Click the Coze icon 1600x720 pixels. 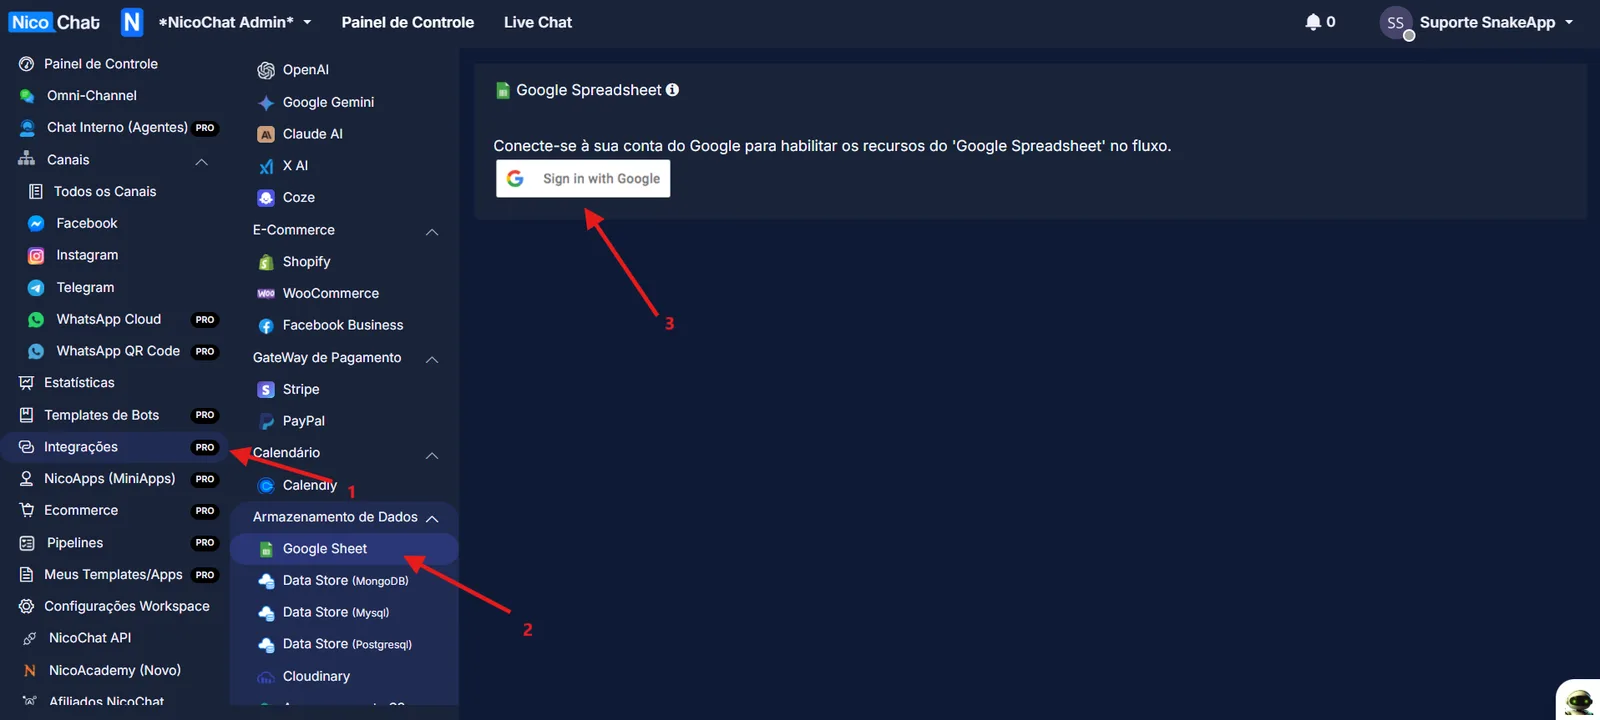tap(266, 198)
